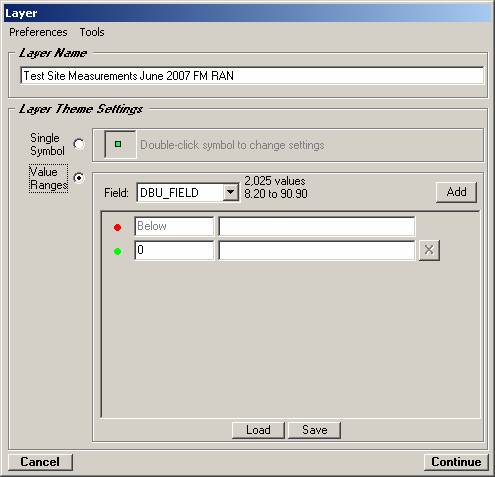The width and height of the screenshot is (495, 477).
Task: Click the Continue button
Action: click(x=456, y=462)
